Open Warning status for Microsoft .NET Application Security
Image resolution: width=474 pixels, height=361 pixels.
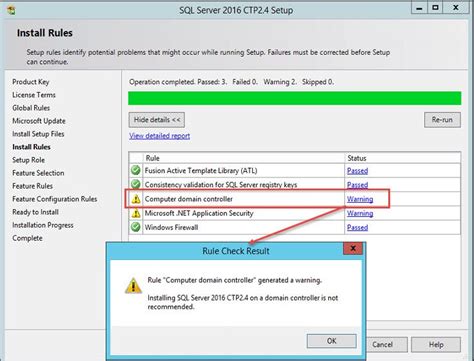point(360,213)
